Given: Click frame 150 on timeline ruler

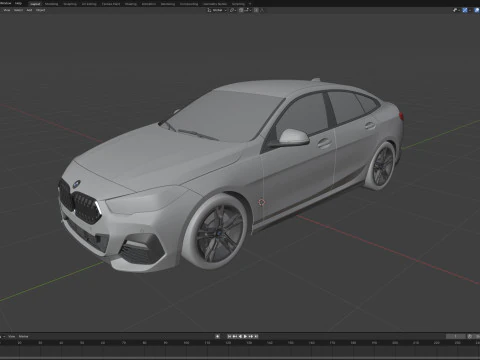Looking at the screenshot, I should [290, 343].
